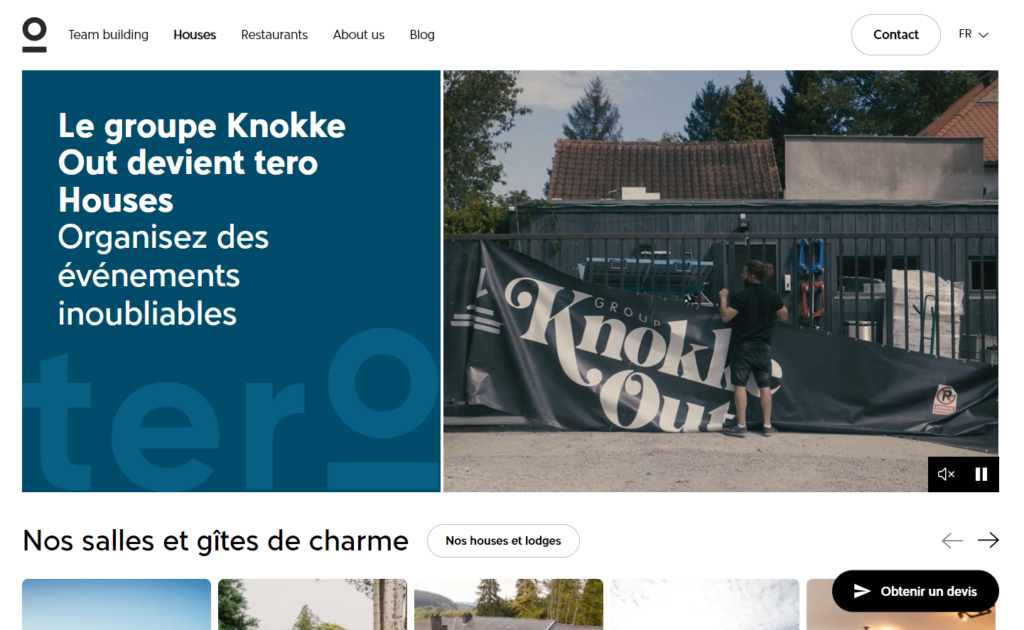The image size is (1024, 630).
Task: Expand the FR language chevron
Action: coord(984,35)
